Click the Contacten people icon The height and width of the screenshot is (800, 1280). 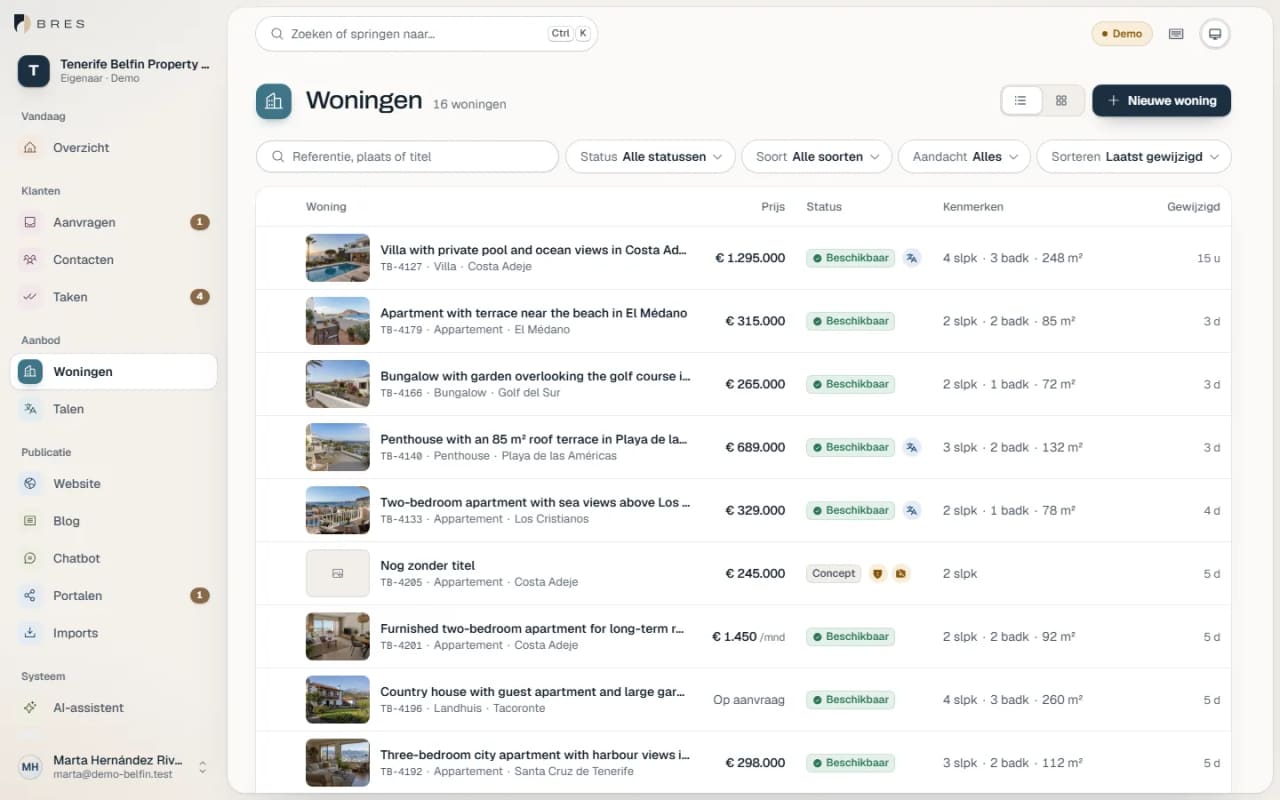tap(30, 260)
